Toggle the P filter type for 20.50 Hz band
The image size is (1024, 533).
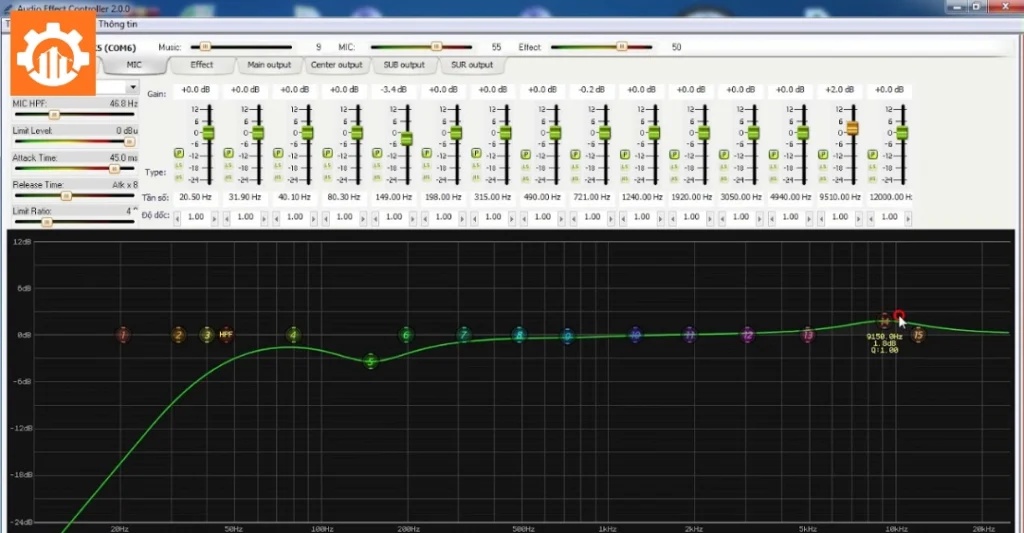click(179, 154)
